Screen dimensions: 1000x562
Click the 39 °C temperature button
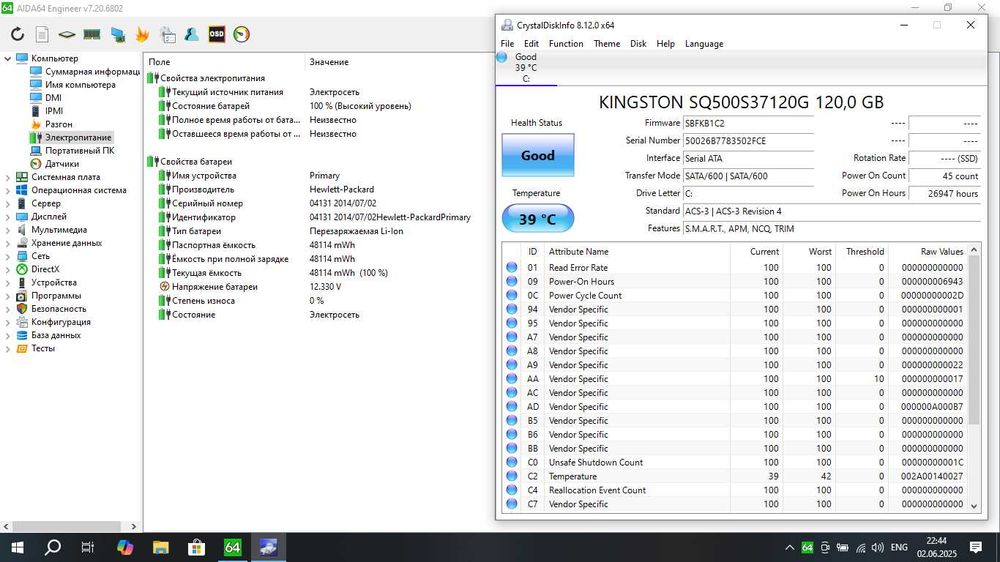[538, 219]
